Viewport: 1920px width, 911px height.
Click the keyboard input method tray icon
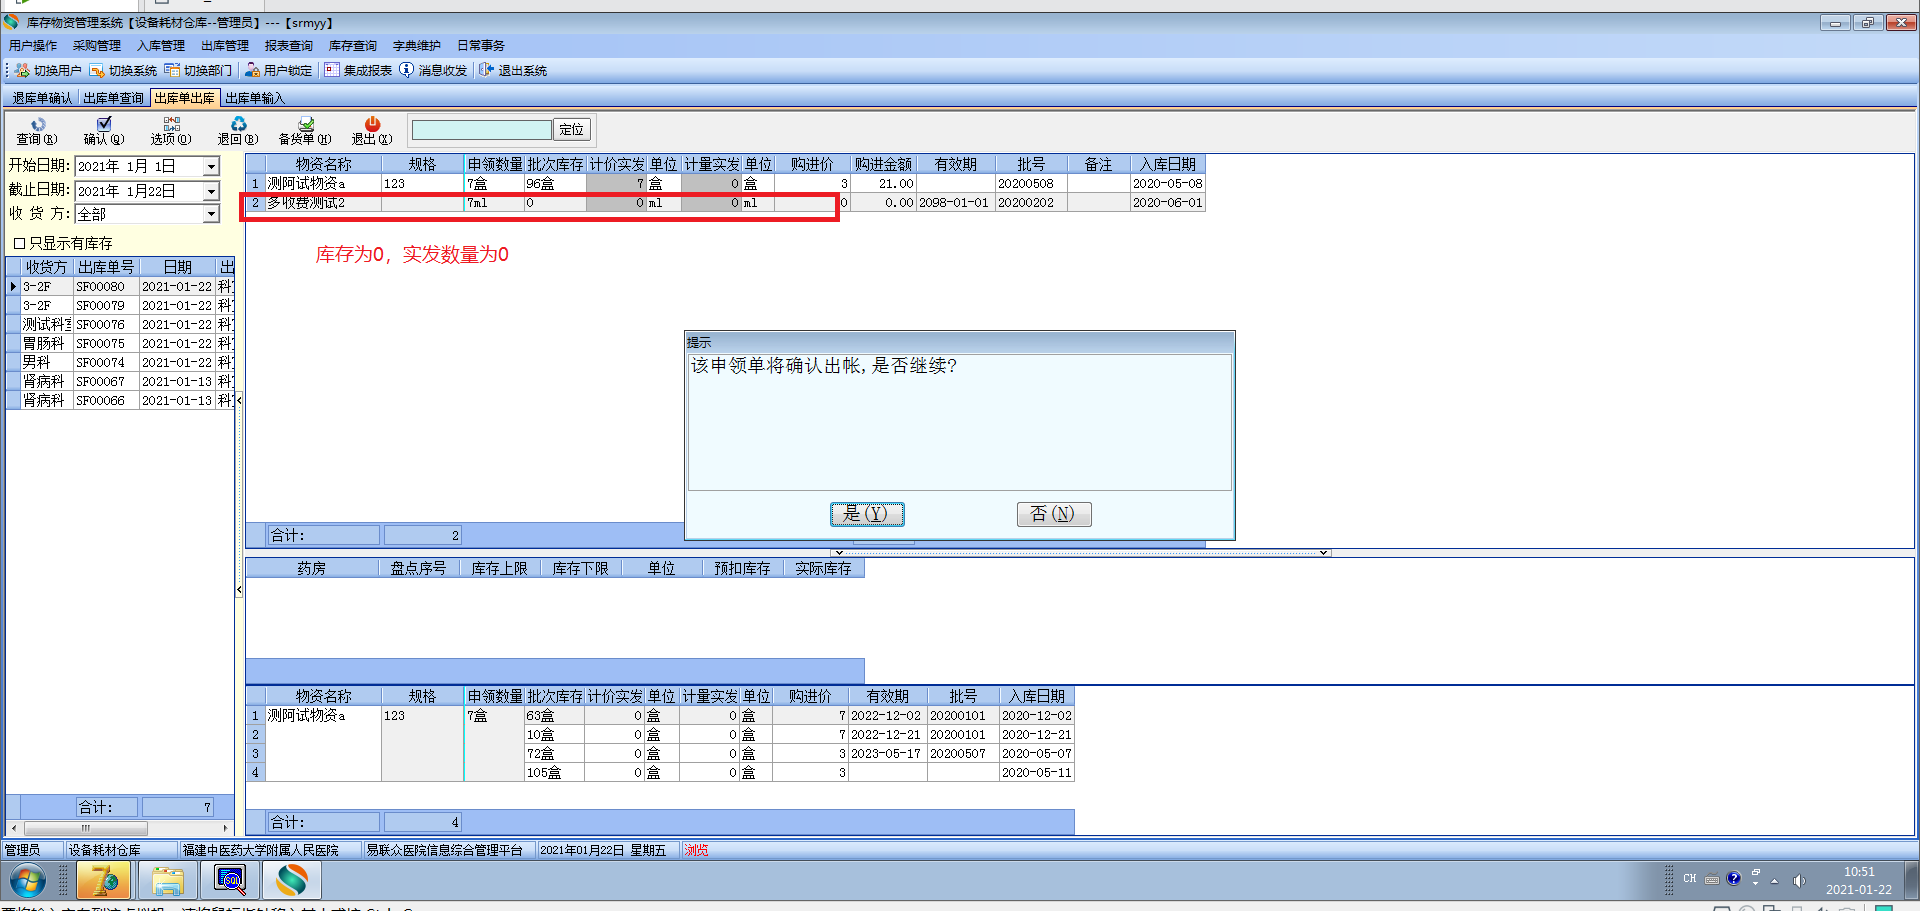1712,880
